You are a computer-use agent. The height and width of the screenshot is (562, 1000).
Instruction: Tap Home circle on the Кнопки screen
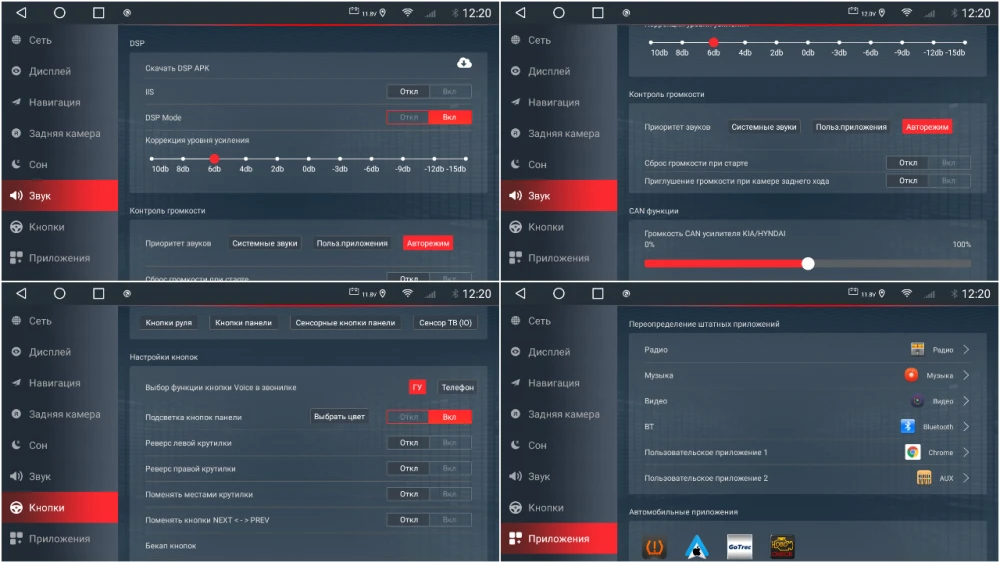(59, 293)
